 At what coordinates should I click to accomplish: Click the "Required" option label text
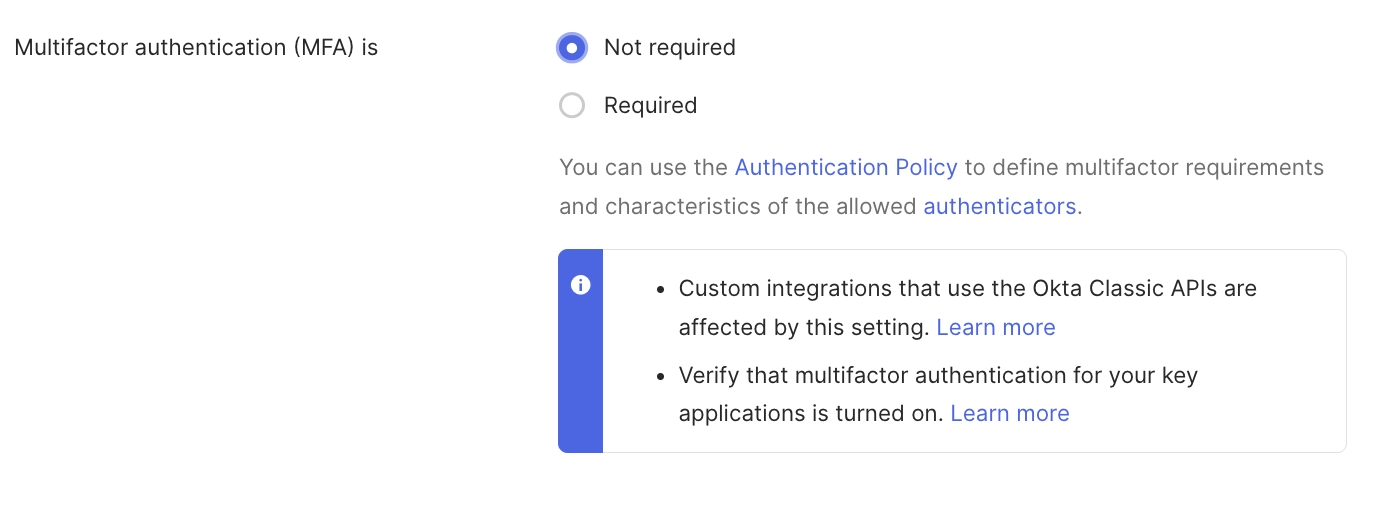pos(650,106)
